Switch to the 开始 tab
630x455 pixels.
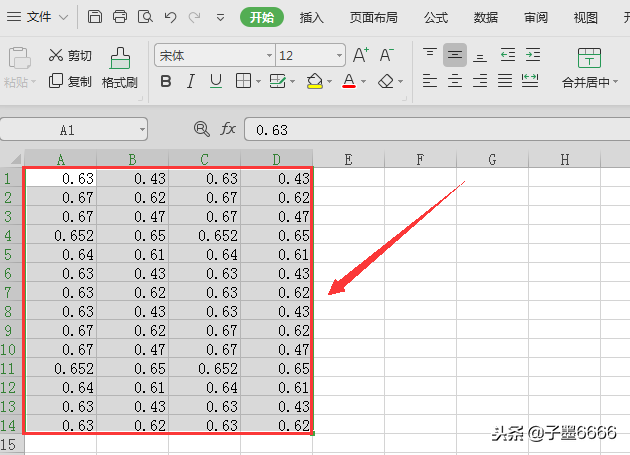pos(262,17)
